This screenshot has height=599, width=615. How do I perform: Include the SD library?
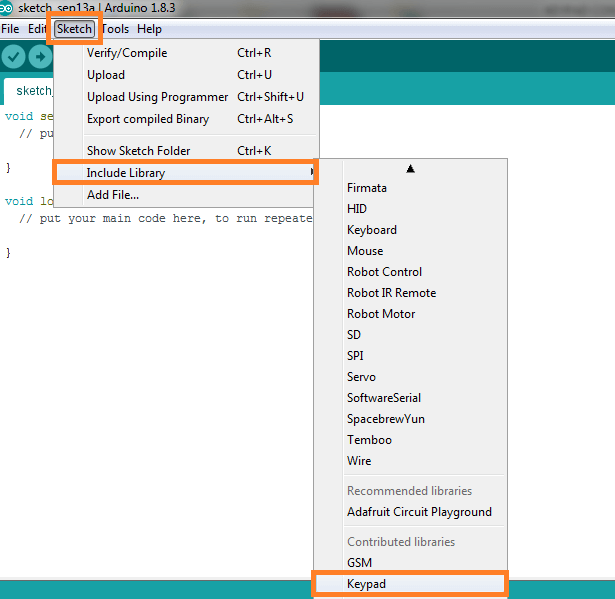410,335
